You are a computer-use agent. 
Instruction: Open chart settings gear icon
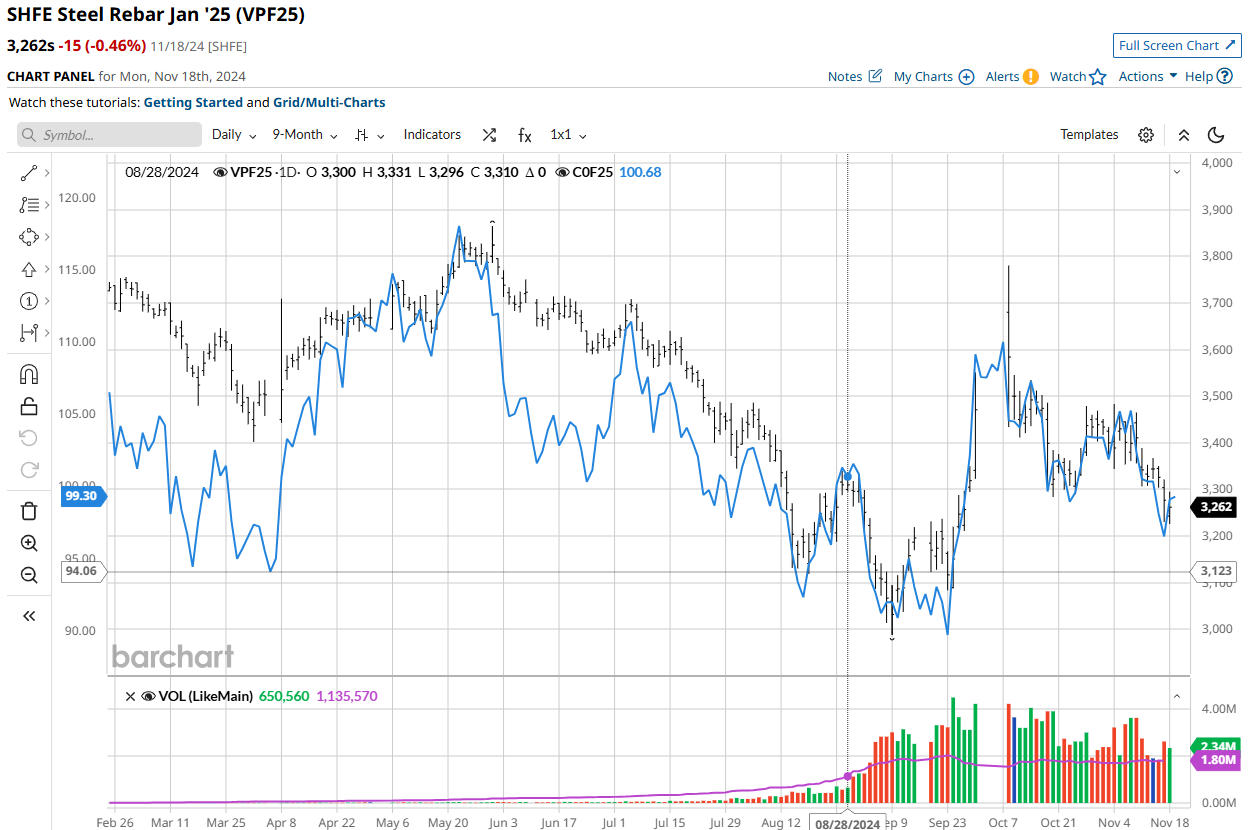pos(1146,135)
